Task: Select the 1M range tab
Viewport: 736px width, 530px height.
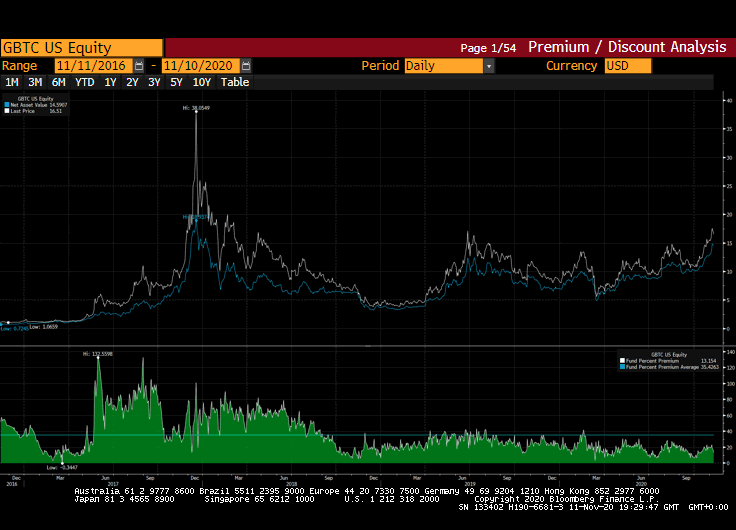Action: (x=12, y=82)
